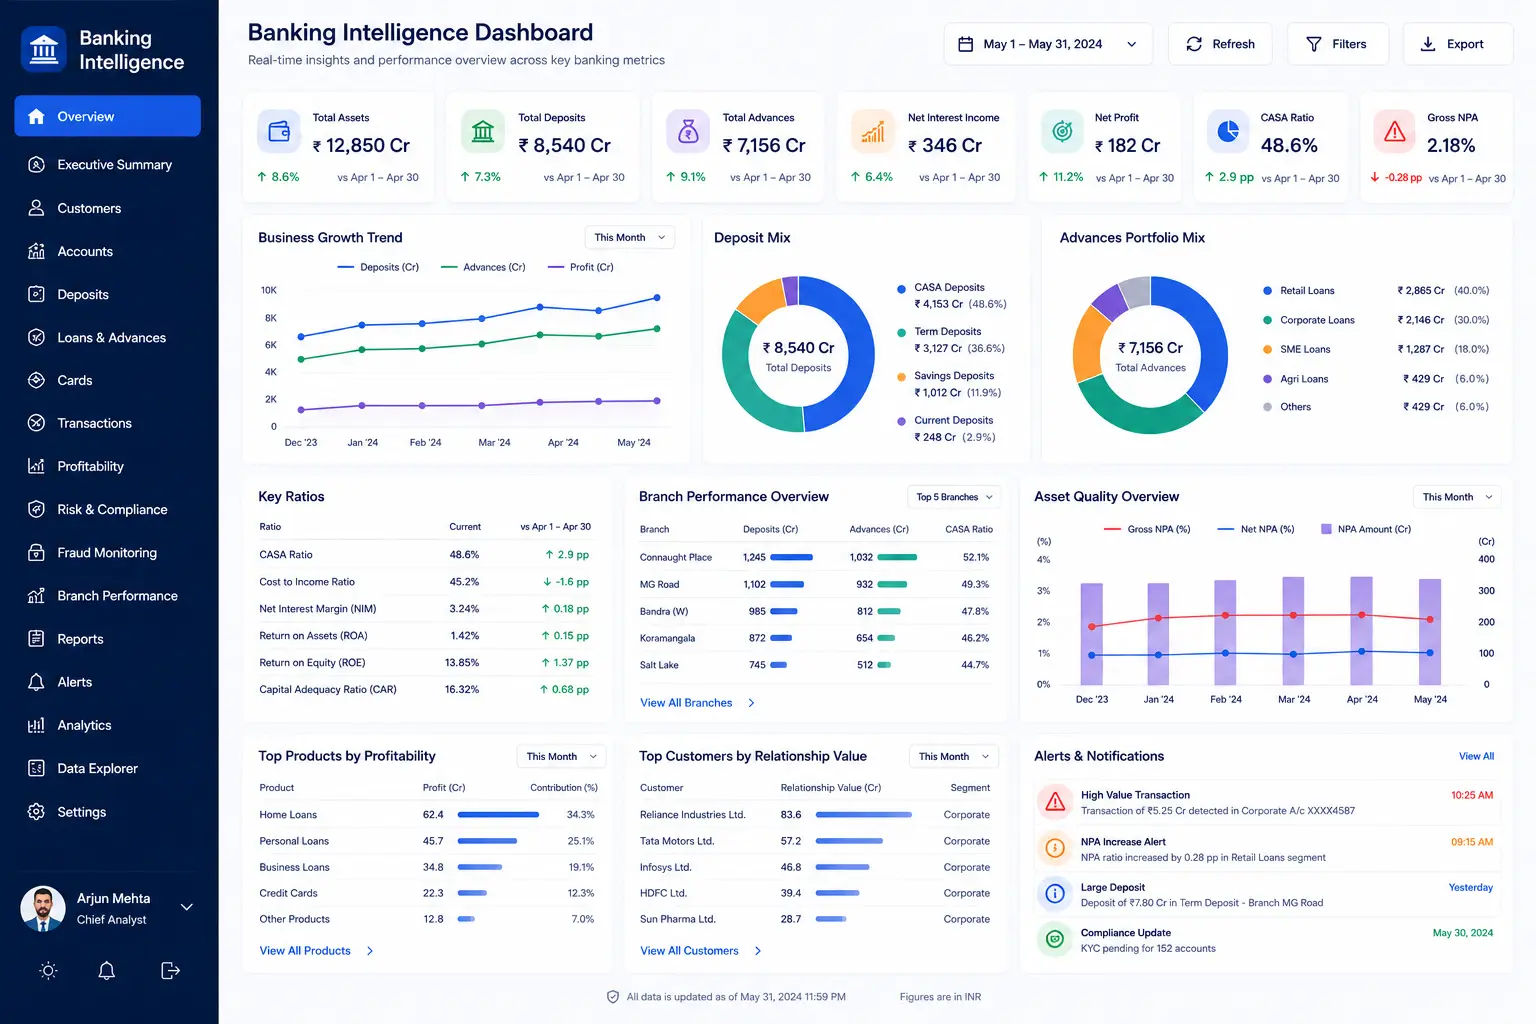Click Arjun Mehta's profile avatar
Viewport: 1536px width, 1024px height.
point(43,908)
